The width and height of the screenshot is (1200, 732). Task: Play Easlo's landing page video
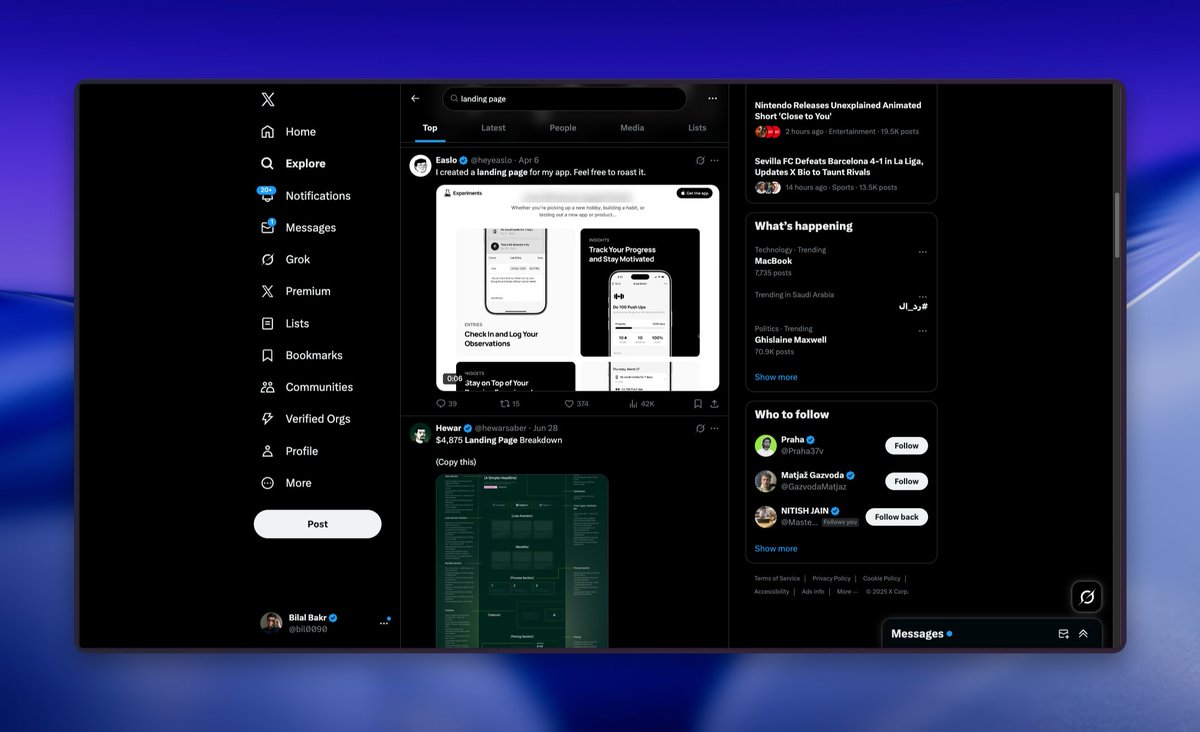coord(577,288)
